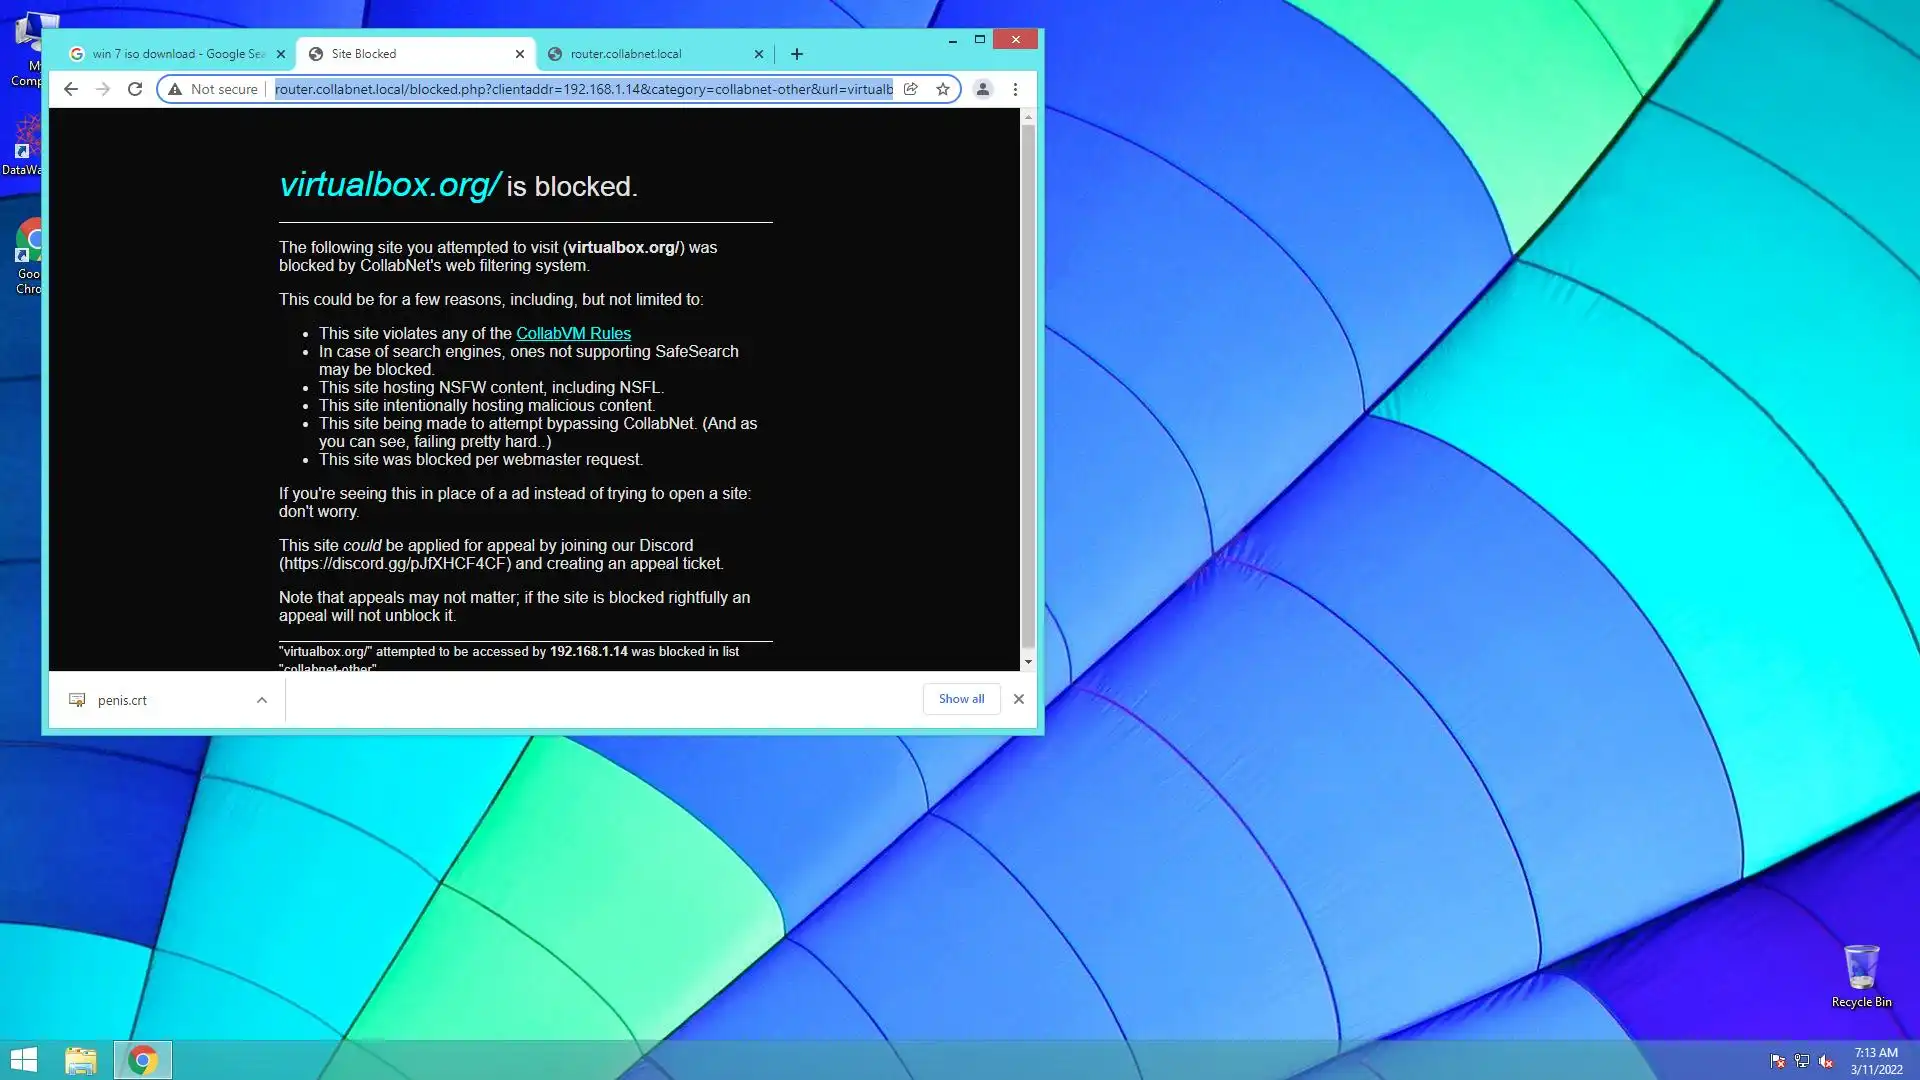
Task: Open the CollabVM Rules link
Action: (x=573, y=333)
